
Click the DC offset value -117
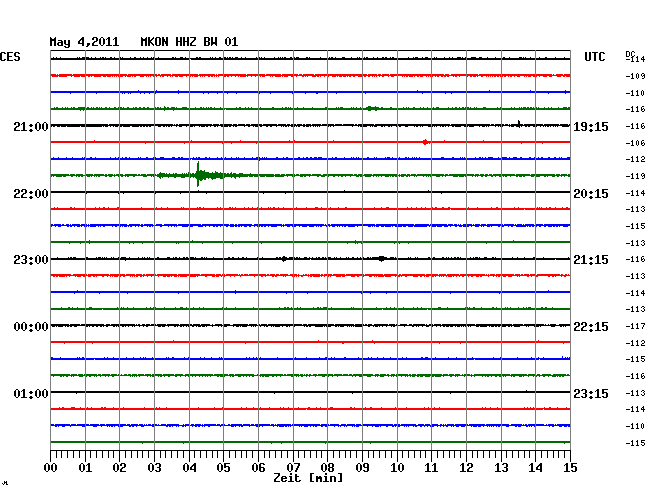pos(635,327)
